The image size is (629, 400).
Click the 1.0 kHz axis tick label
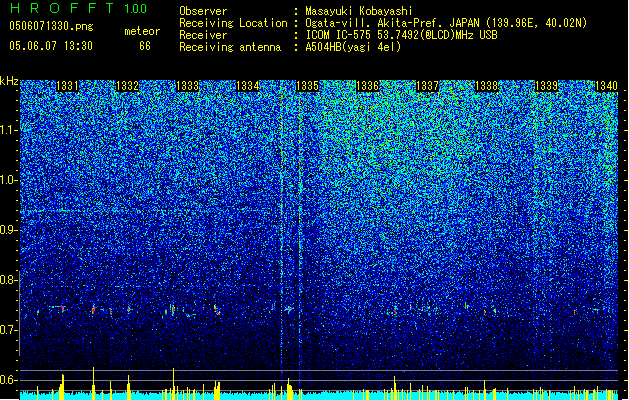tap(9, 180)
